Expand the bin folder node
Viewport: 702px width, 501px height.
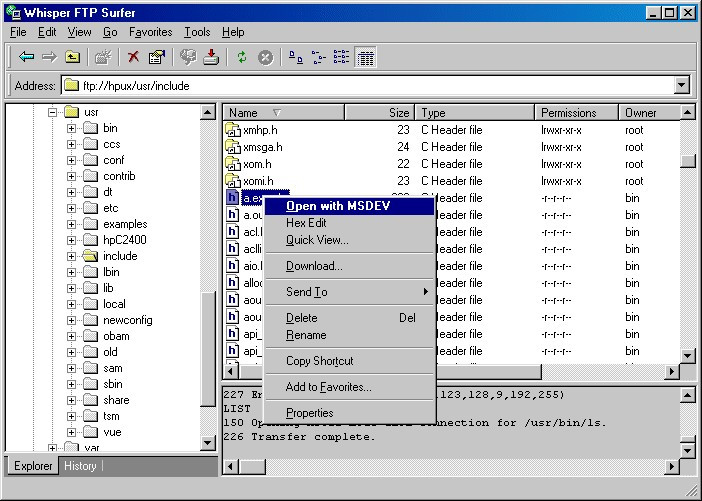(x=71, y=128)
